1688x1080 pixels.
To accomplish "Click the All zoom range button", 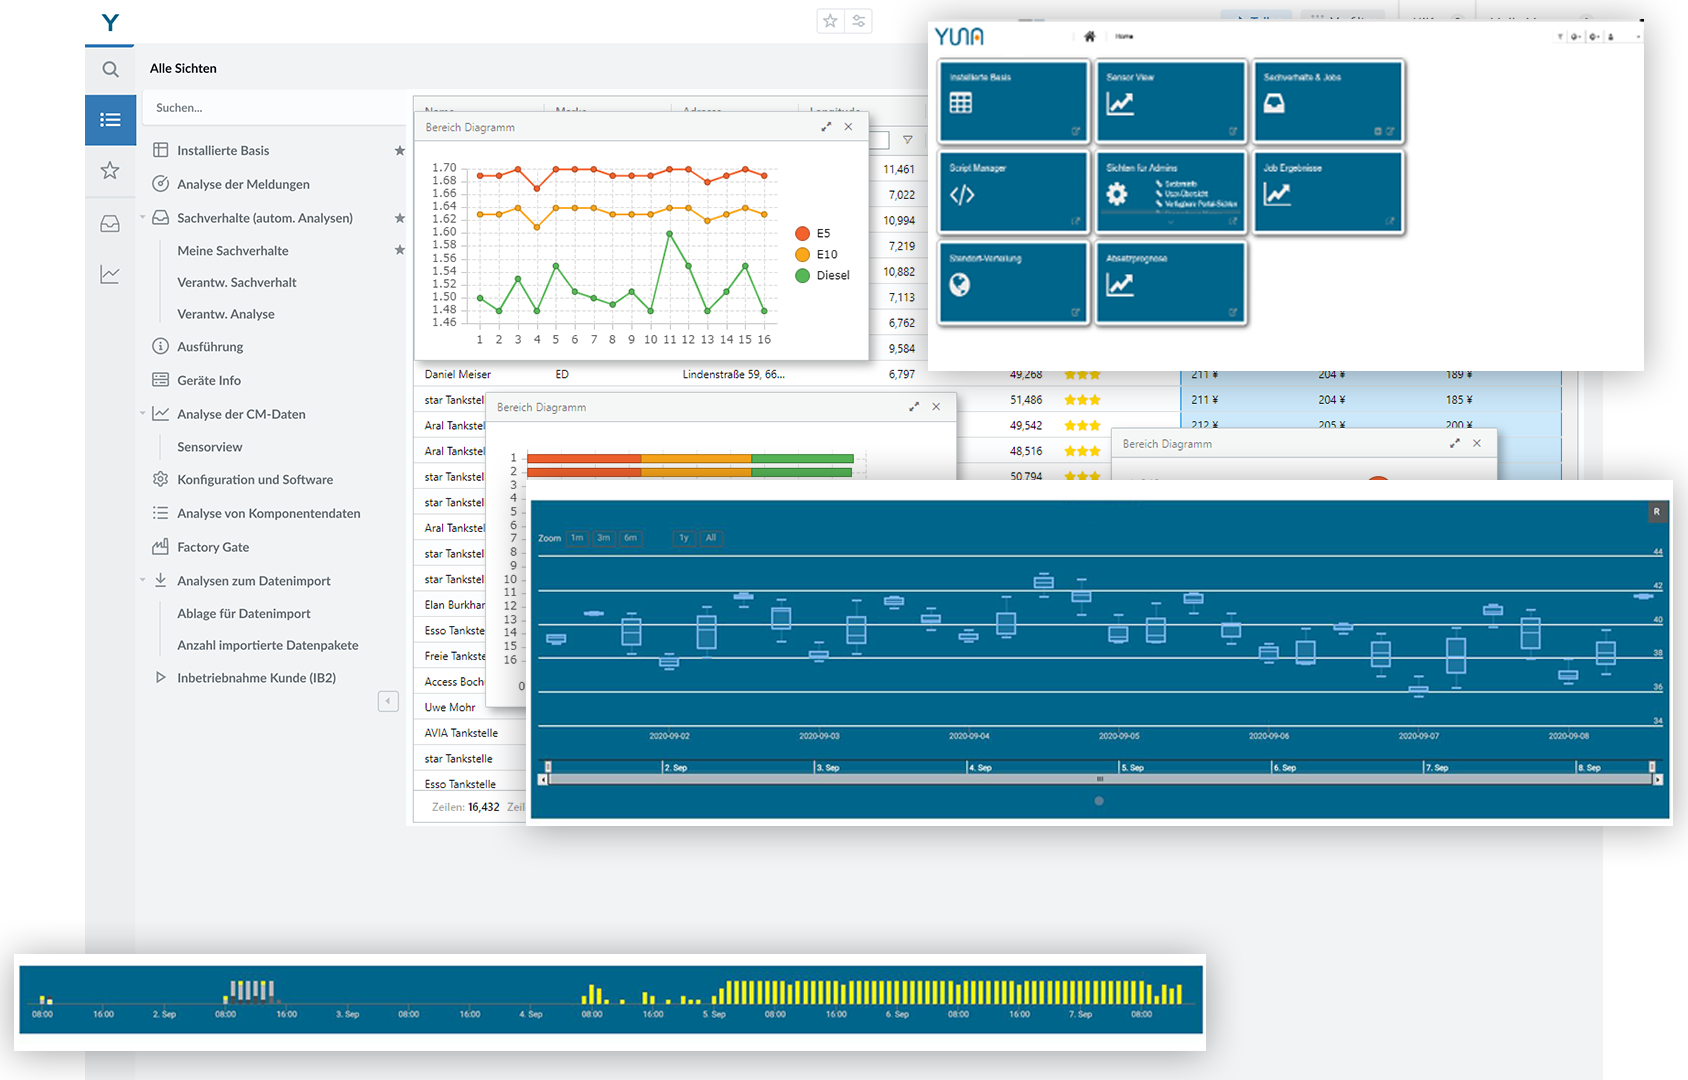I will (711, 538).
